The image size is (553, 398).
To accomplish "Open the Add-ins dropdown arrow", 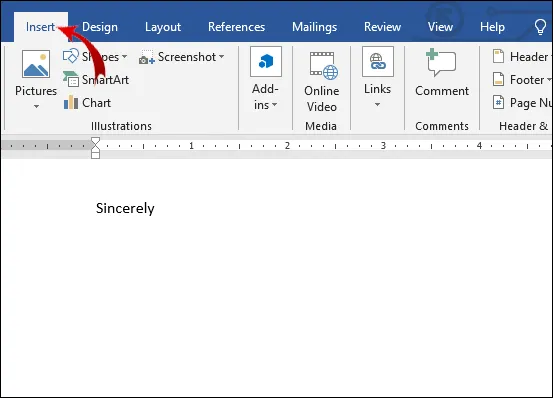I will pyautogui.click(x=274, y=105).
